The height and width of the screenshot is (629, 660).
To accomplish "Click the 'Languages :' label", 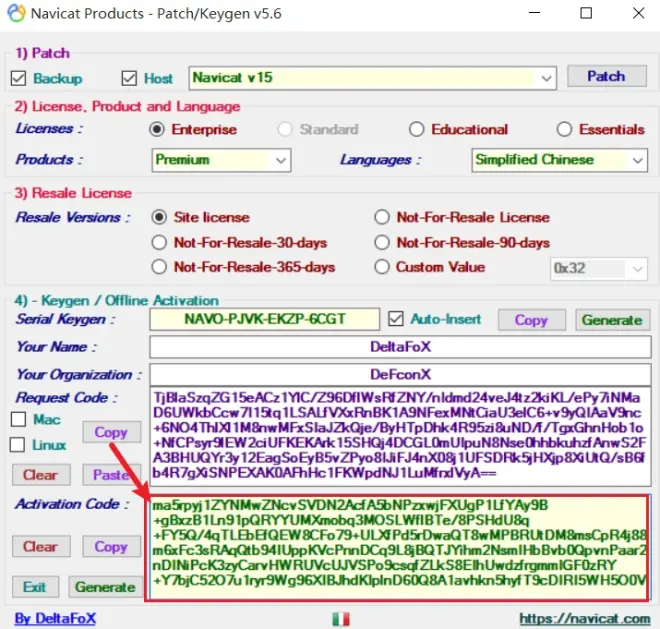I will 381,160.
